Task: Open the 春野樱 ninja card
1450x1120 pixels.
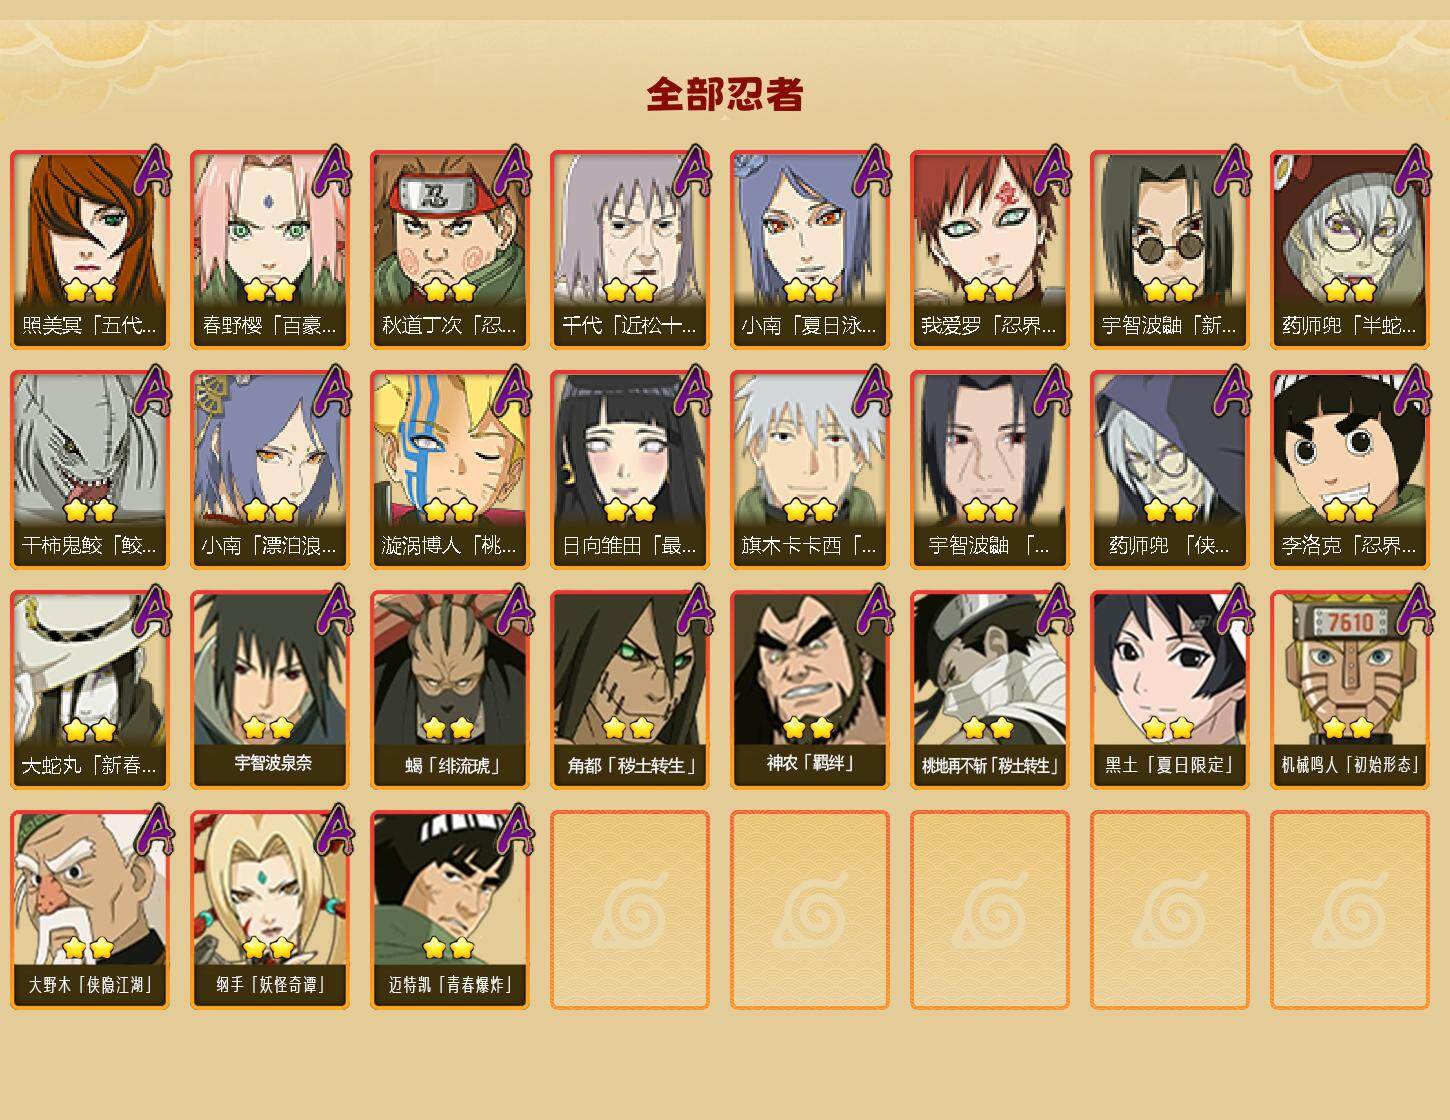Action: (270, 250)
